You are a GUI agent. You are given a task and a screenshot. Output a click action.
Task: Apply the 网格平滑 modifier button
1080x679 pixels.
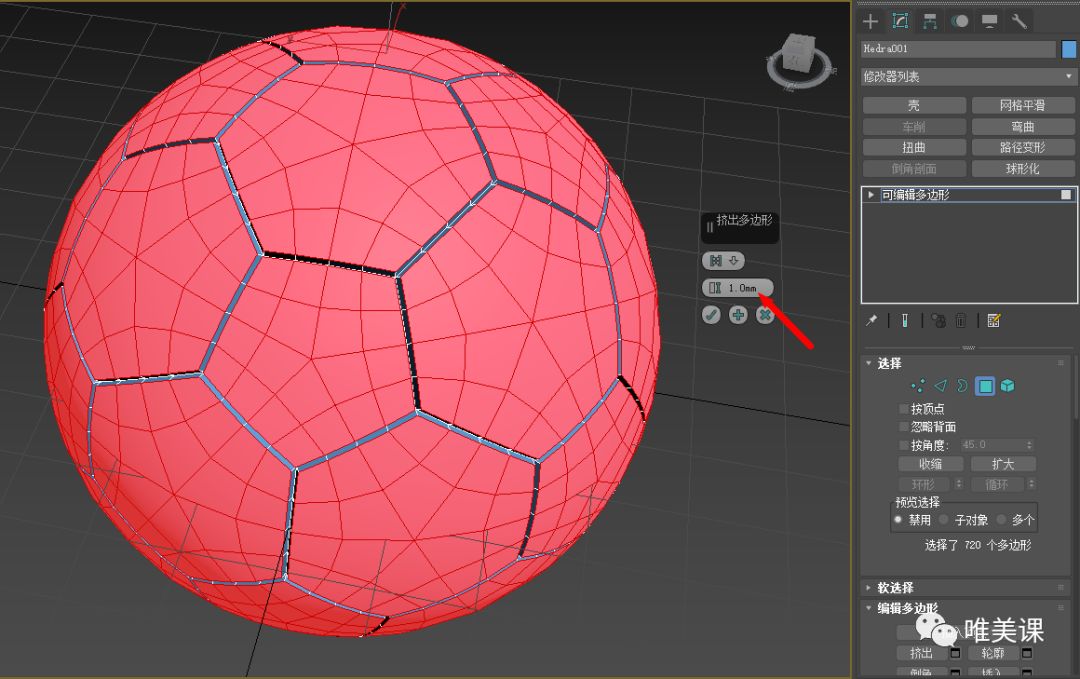pyautogui.click(x=1023, y=104)
